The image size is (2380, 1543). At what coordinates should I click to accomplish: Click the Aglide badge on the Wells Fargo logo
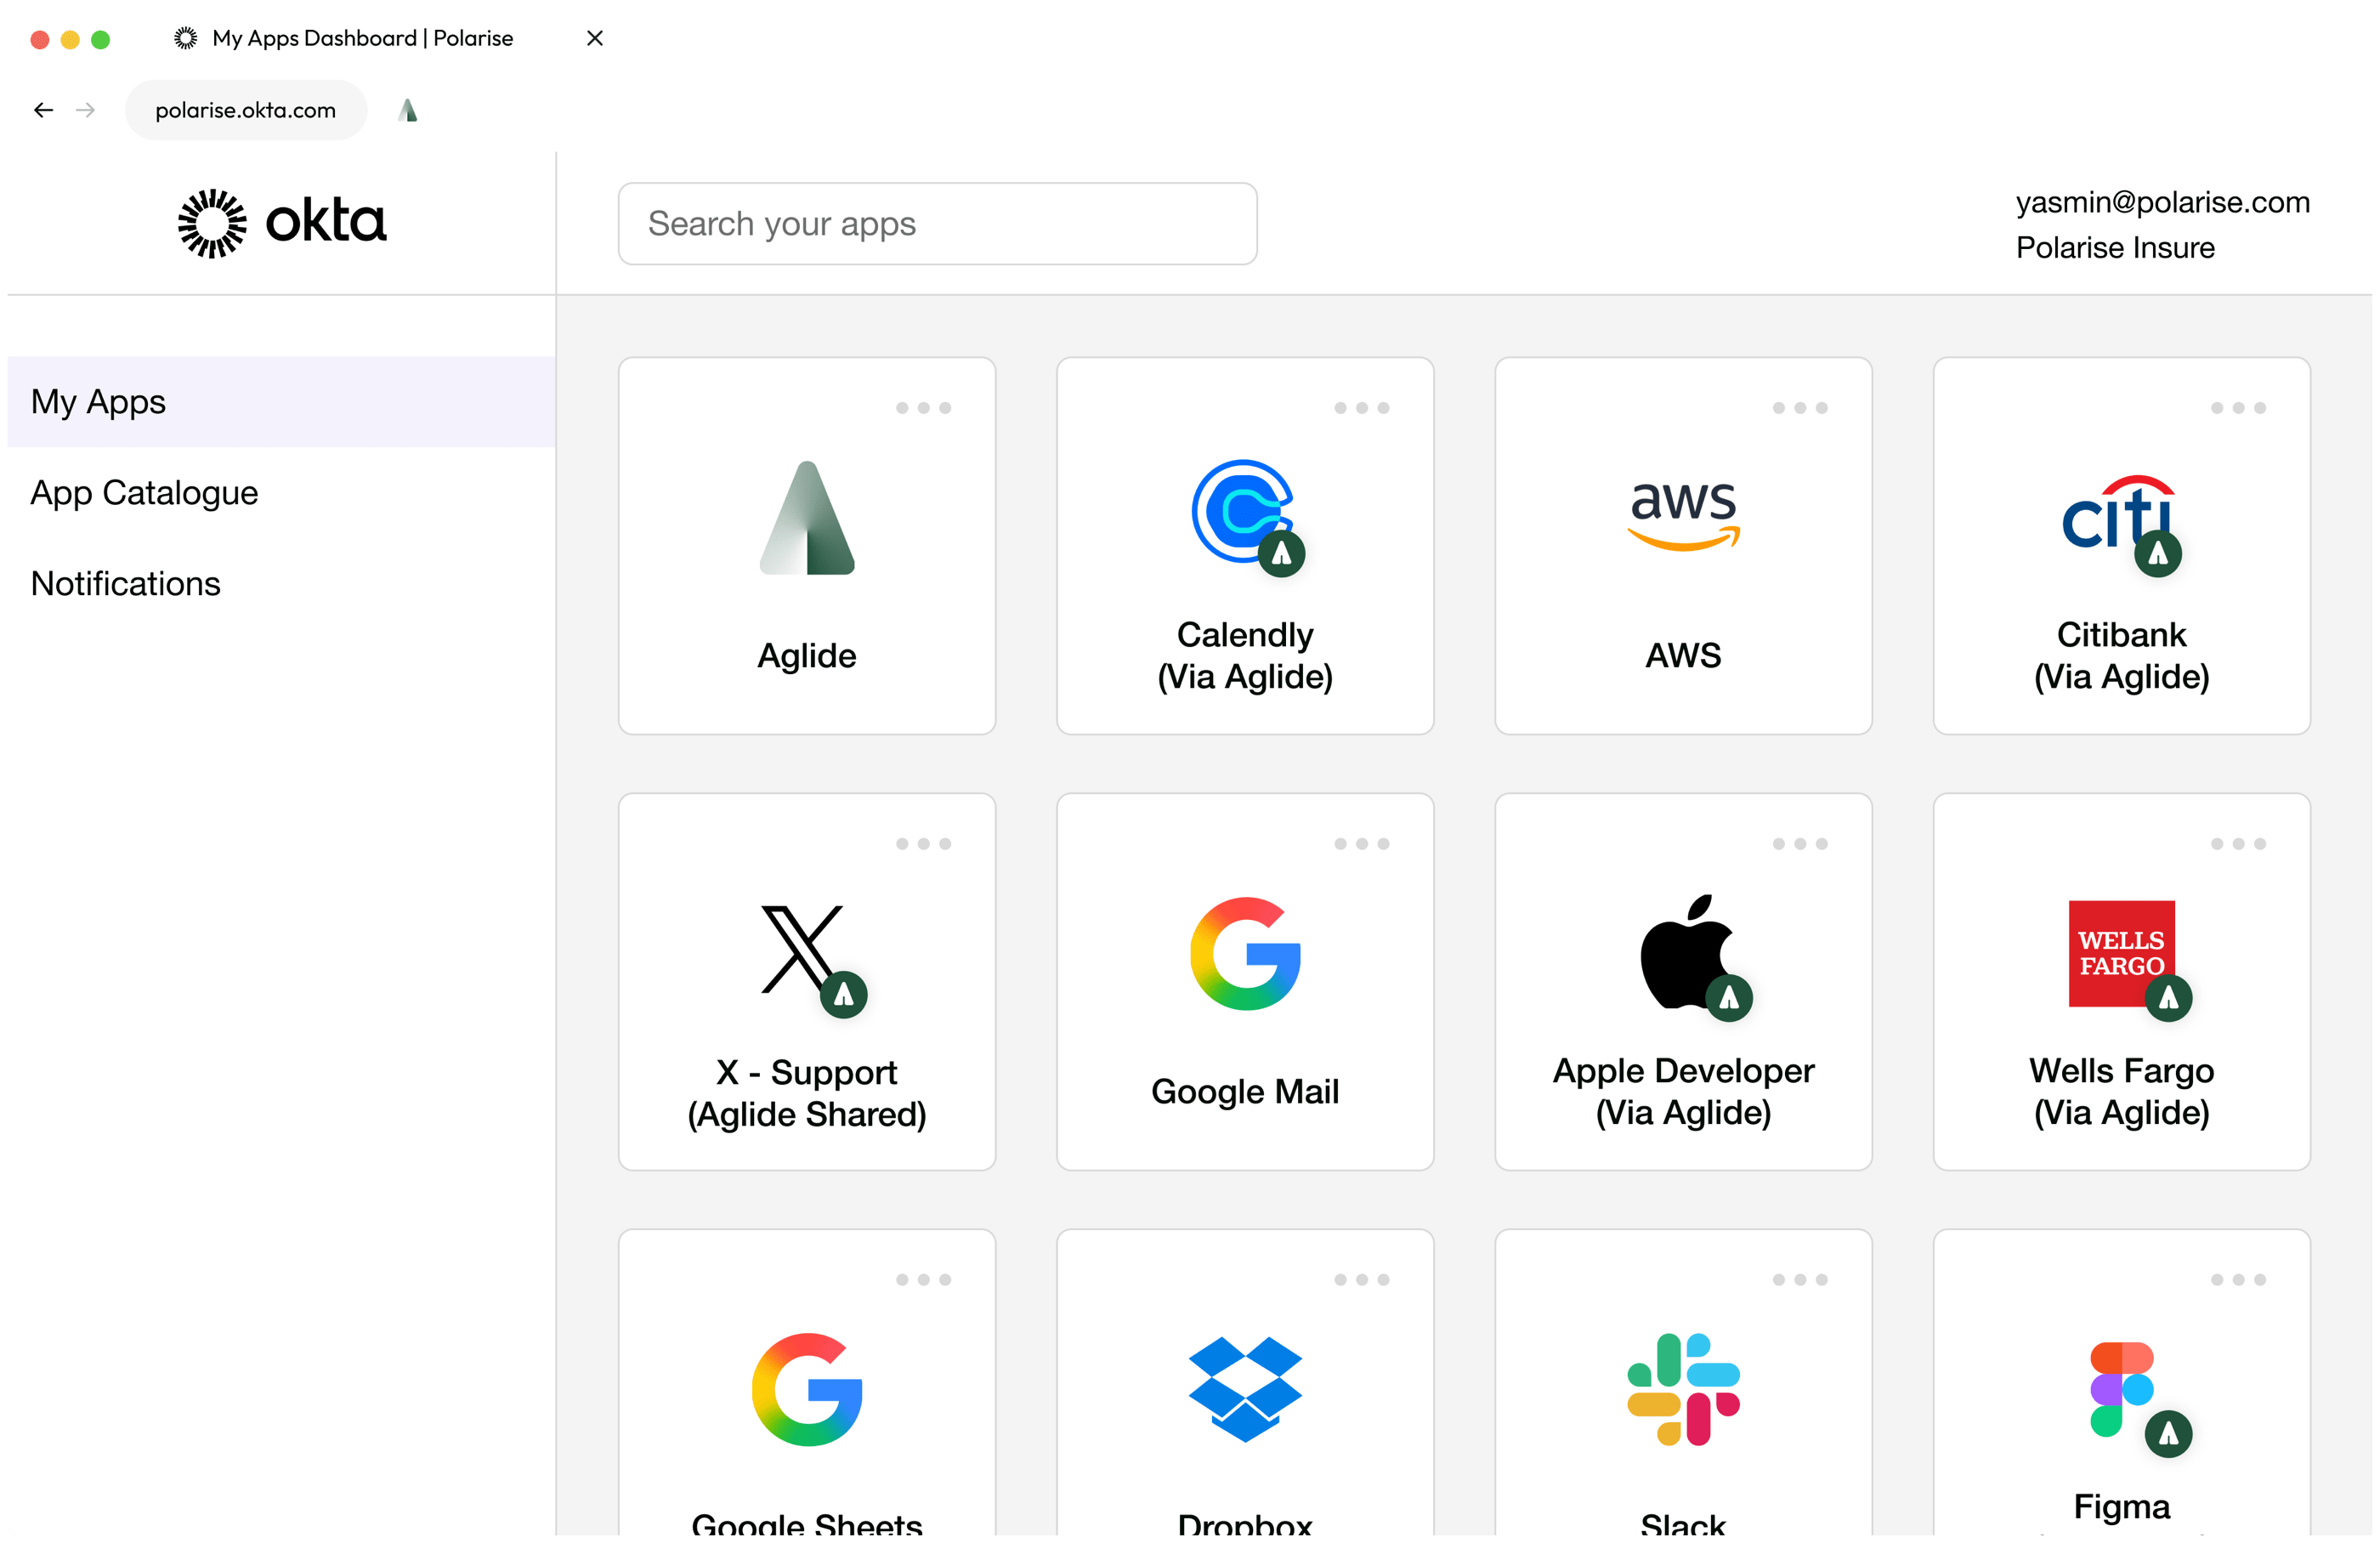pos(2168,997)
